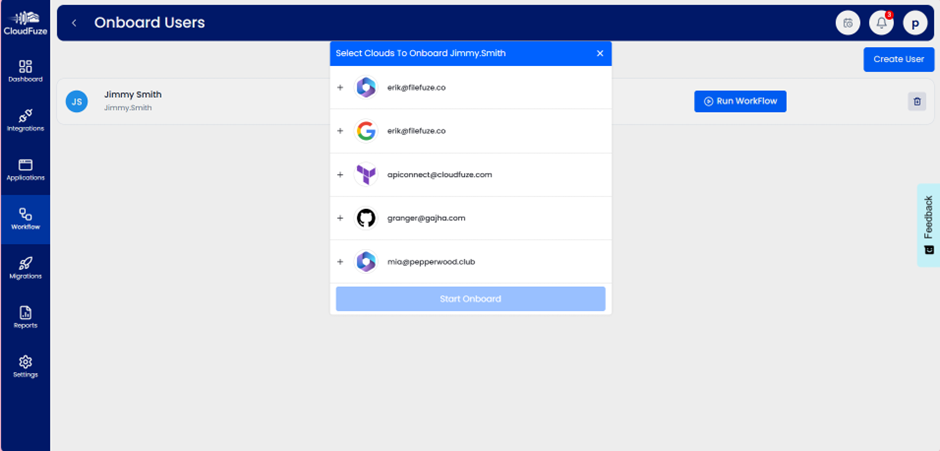940x451 pixels.
Task: Click the Google logo icon
Action: [366, 131]
